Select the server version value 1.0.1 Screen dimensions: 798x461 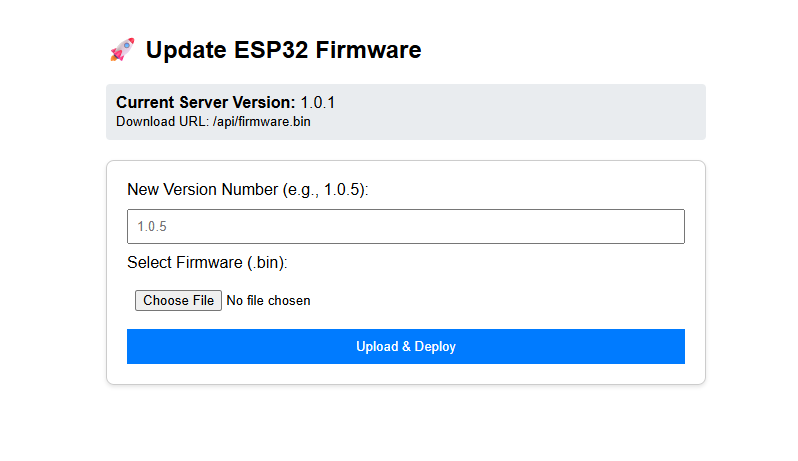tap(318, 102)
